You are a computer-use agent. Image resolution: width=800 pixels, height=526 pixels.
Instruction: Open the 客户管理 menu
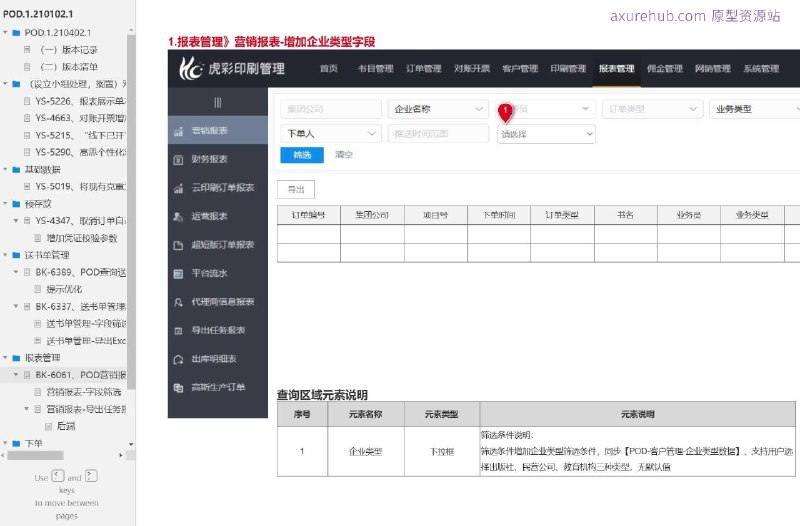click(520, 68)
